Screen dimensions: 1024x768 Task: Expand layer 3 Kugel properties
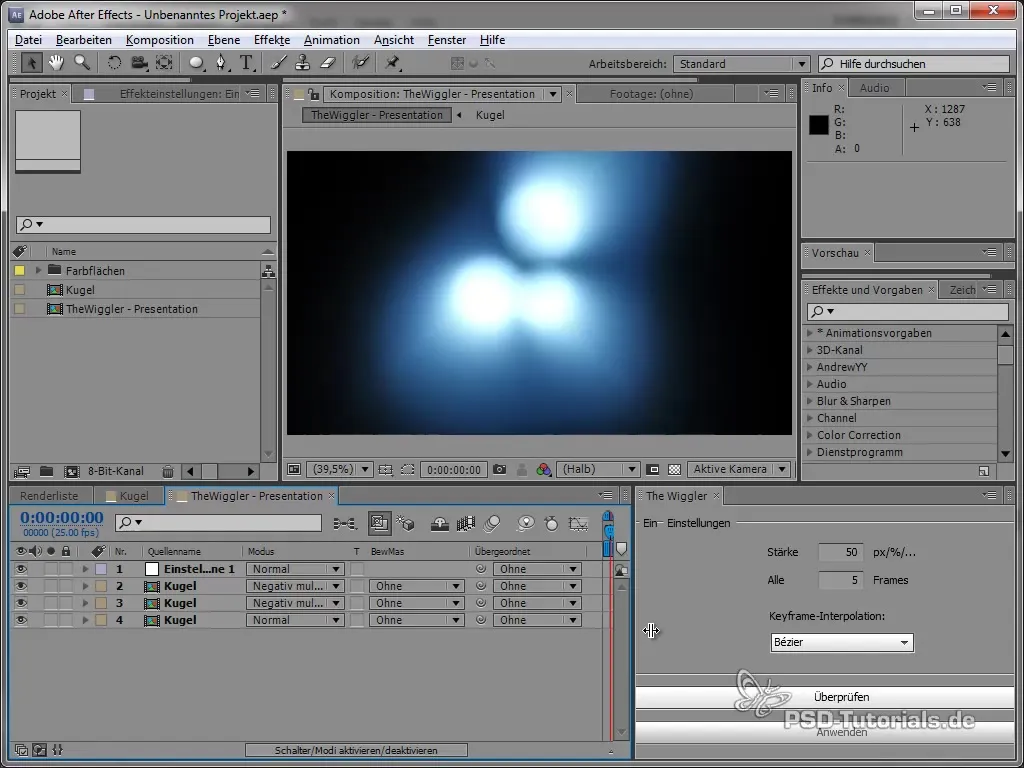(x=85, y=603)
